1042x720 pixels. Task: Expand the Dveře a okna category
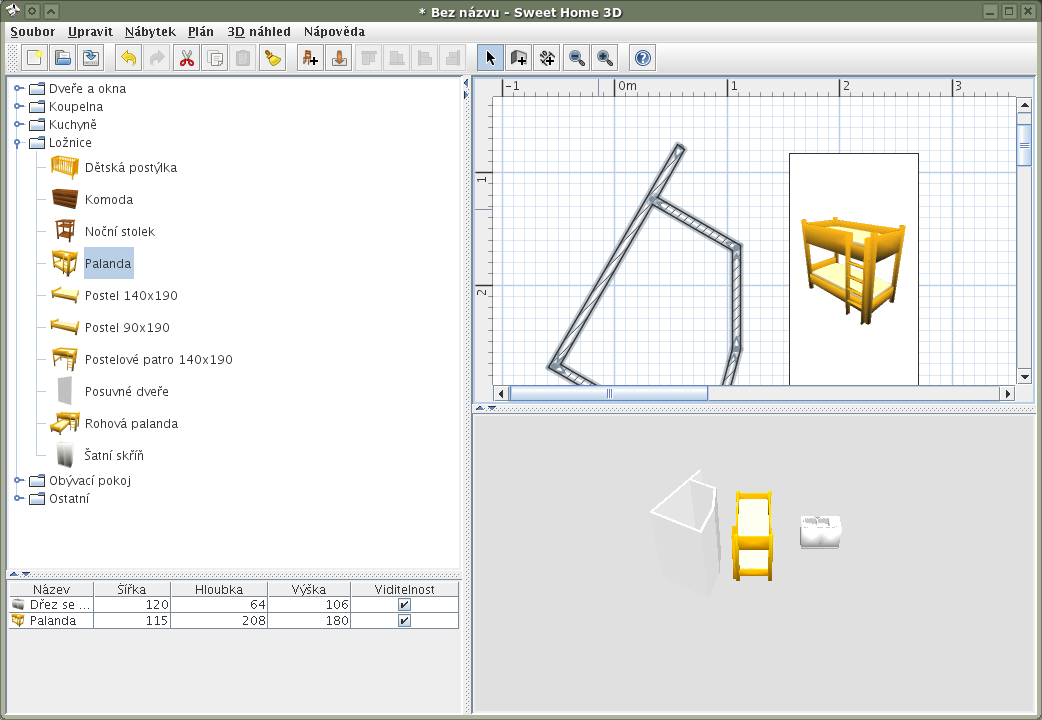[19, 88]
